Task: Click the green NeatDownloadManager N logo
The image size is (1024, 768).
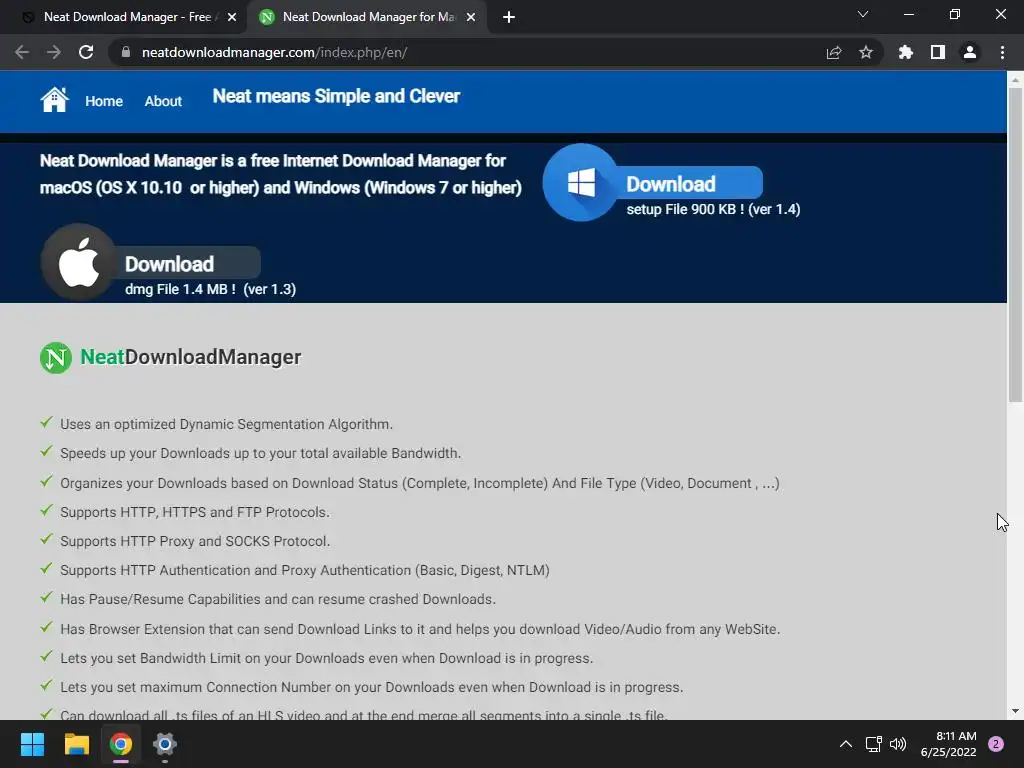Action: click(56, 358)
